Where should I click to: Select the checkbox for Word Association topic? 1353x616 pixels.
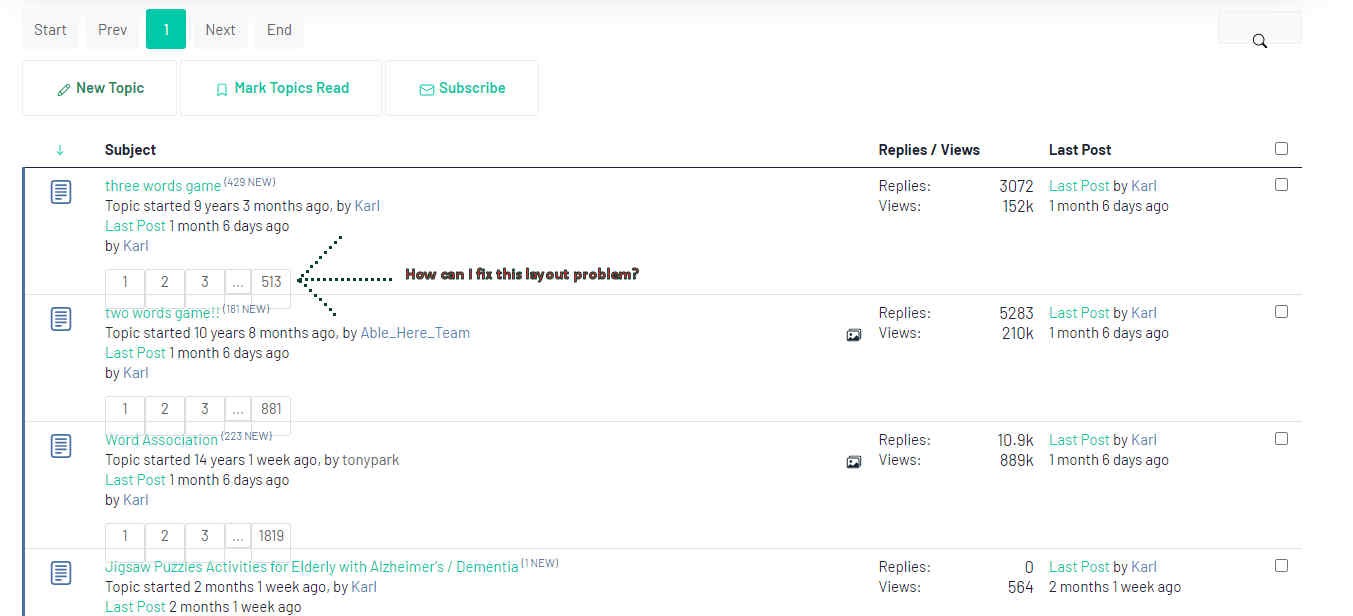click(1281, 439)
